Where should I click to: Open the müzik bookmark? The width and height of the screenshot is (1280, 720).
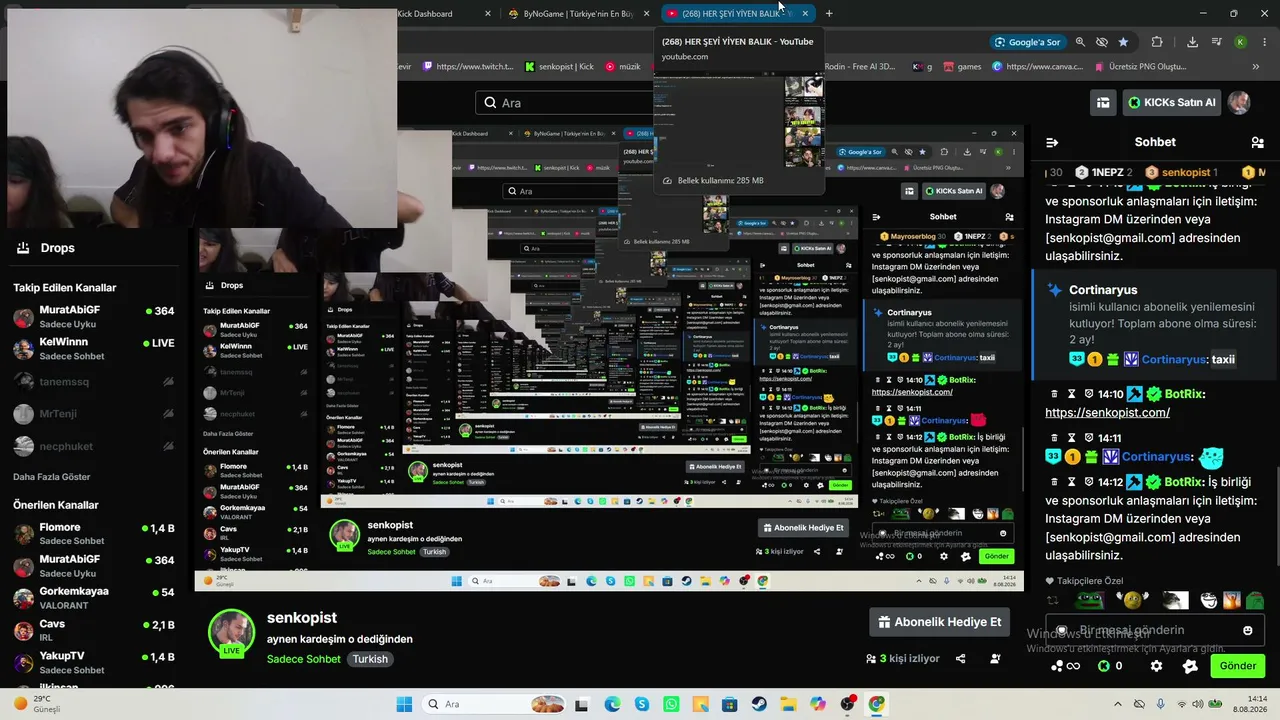pyautogui.click(x=622, y=67)
